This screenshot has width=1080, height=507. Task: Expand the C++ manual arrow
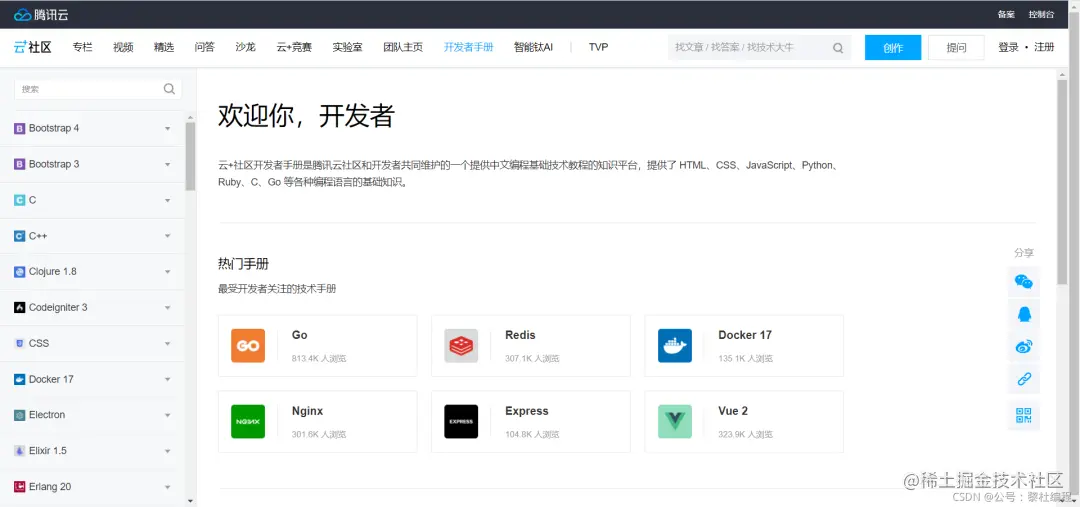pos(167,236)
